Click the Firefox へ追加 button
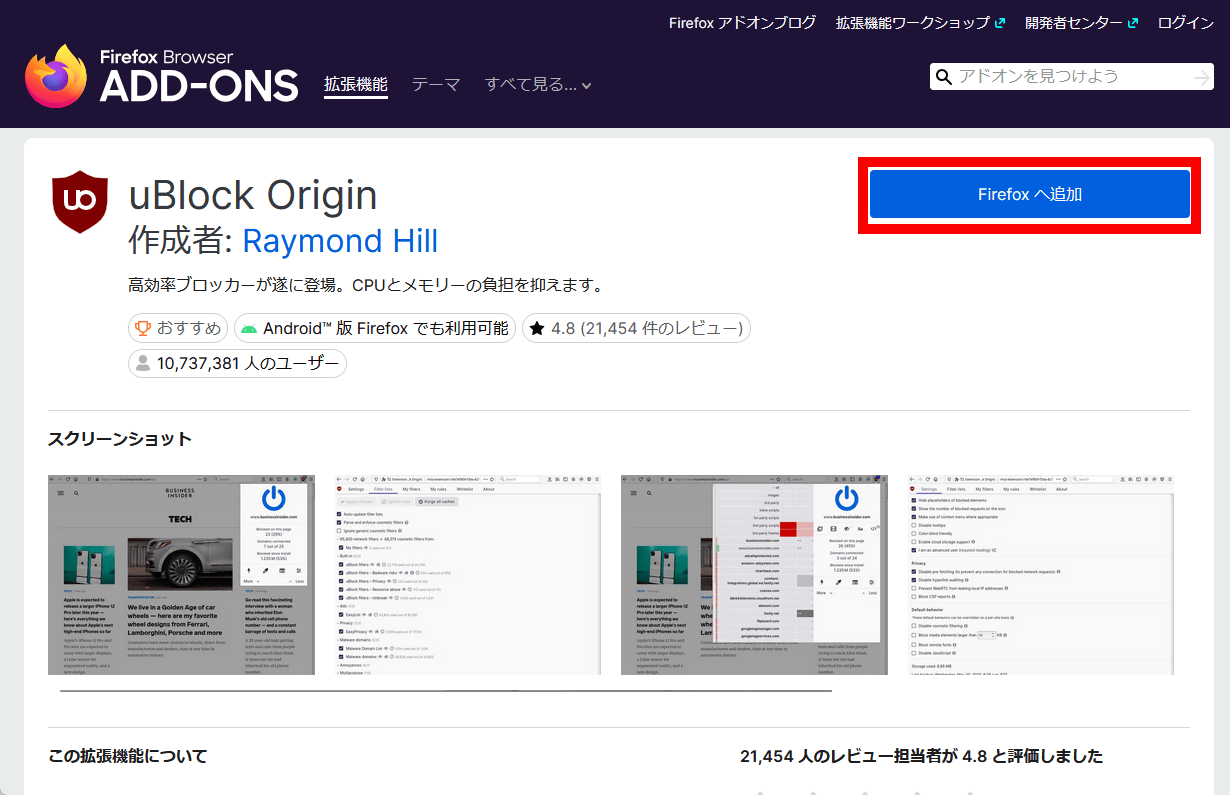Viewport: 1230px width, 795px height. click(1030, 194)
